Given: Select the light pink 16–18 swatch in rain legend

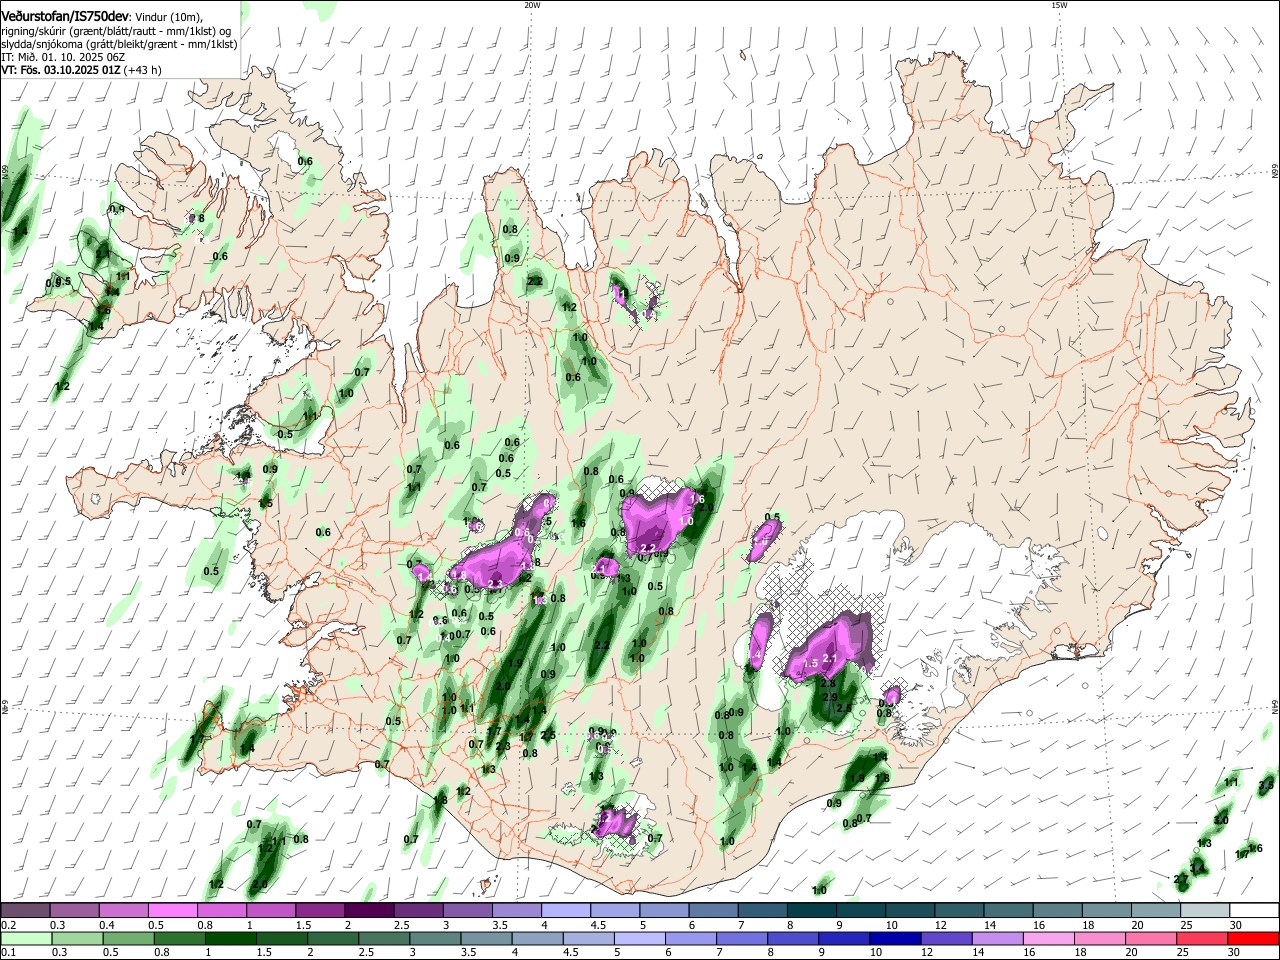Looking at the screenshot, I should tap(1048, 938).
